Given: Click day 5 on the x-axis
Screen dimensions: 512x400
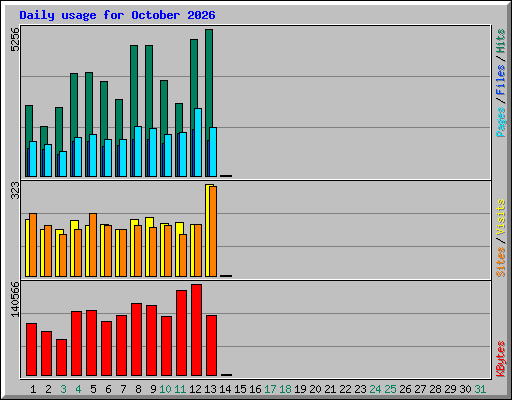Looking at the screenshot, I should tap(93, 389).
